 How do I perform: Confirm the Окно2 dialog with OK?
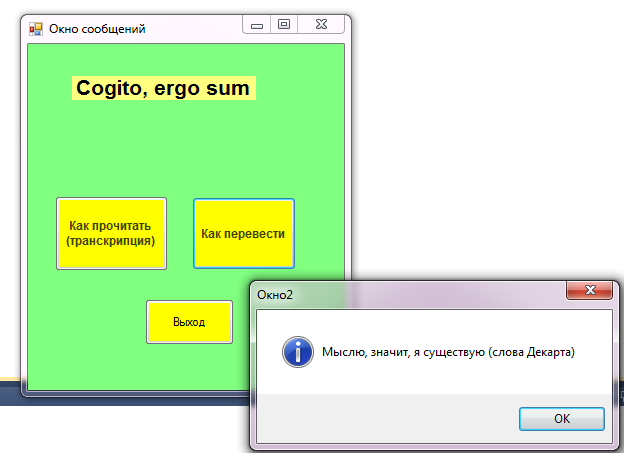pyautogui.click(x=562, y=418)
